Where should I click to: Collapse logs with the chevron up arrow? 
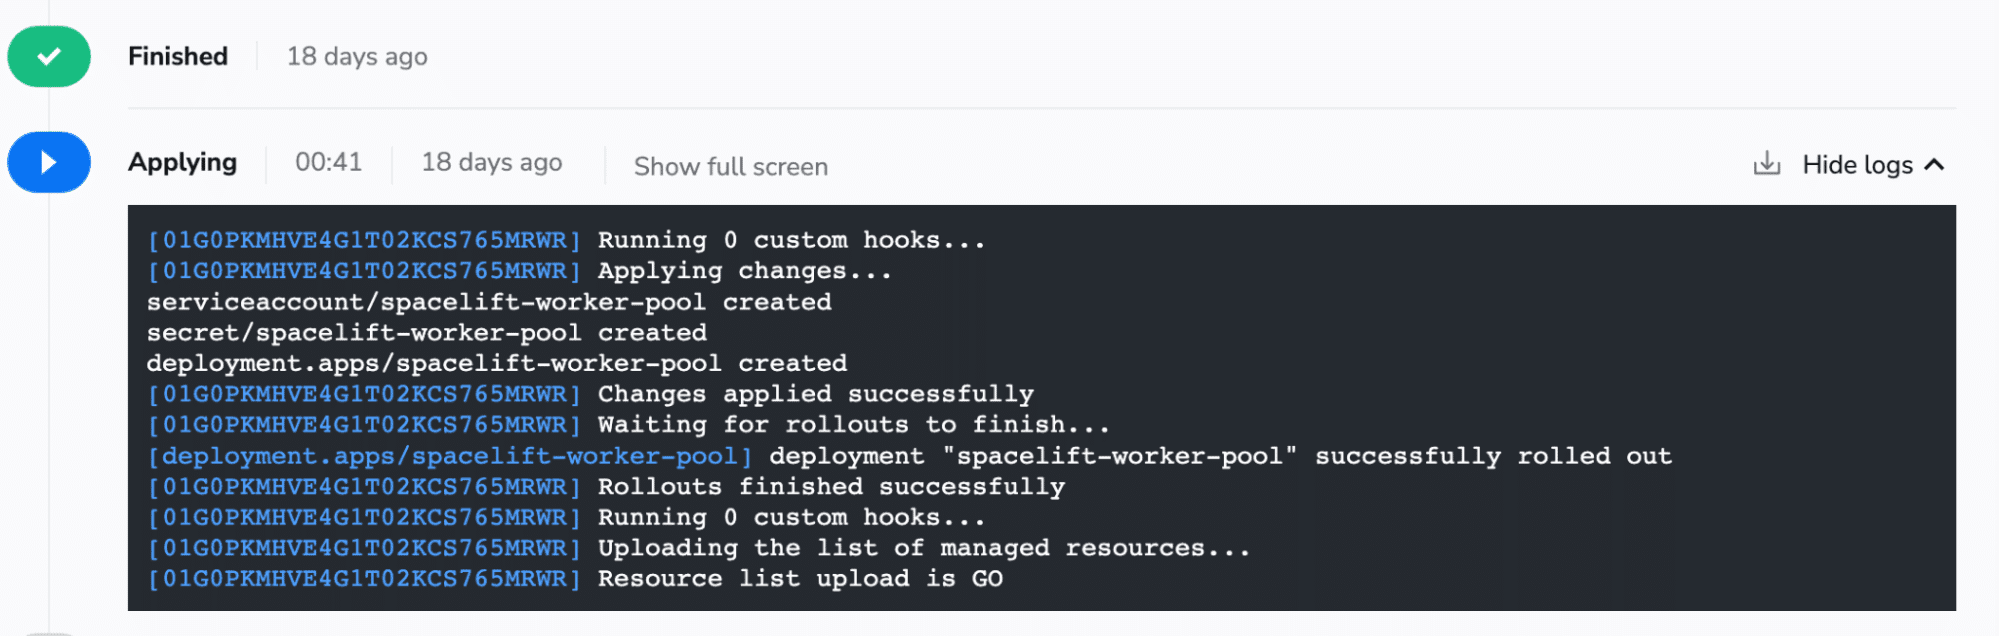(x=1935, y=165)
